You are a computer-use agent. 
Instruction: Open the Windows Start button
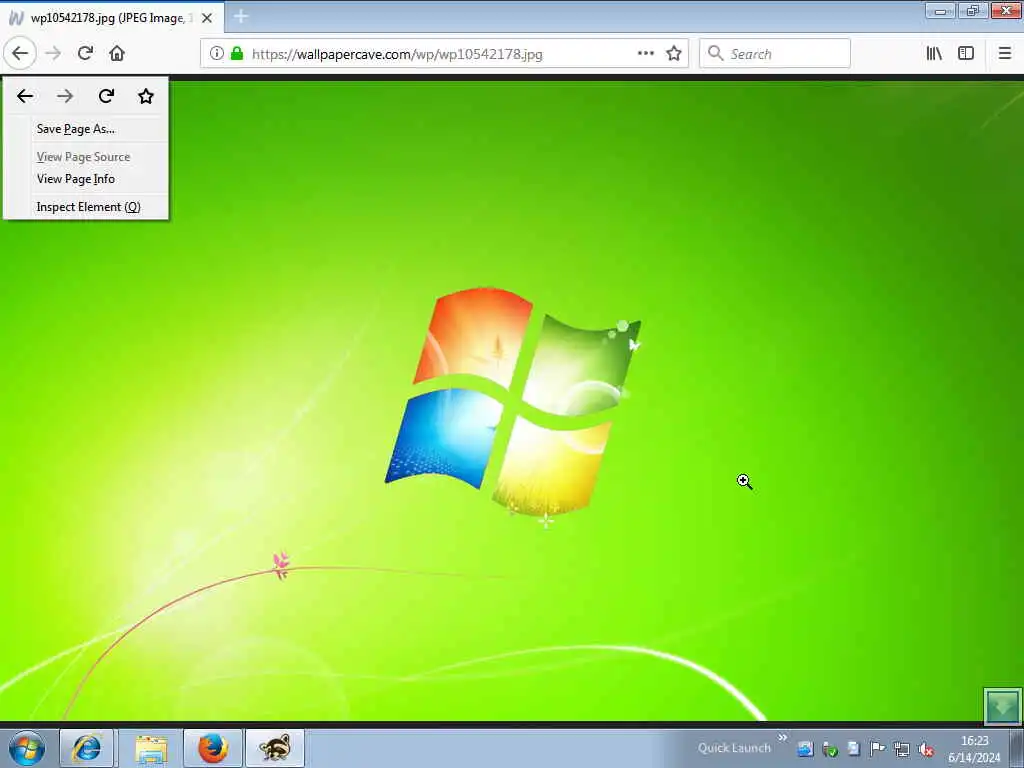[x=27, y=748]
